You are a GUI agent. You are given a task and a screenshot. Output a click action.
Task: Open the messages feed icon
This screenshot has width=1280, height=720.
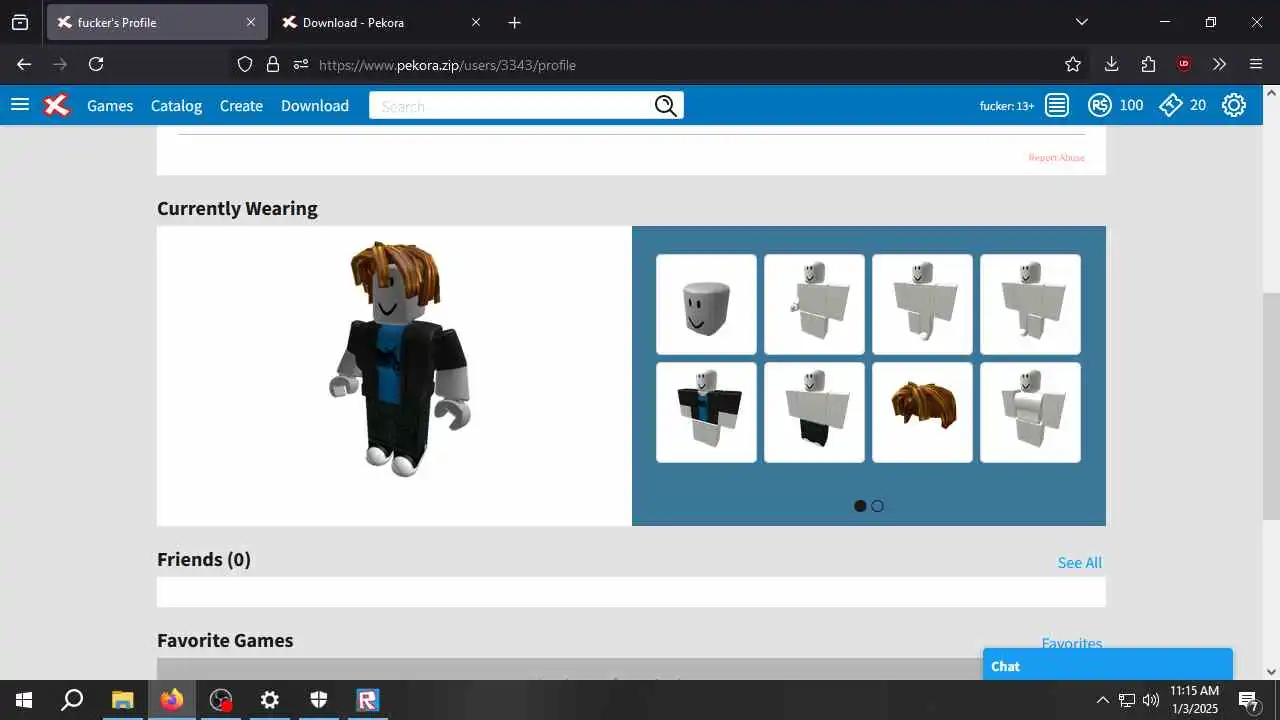click(1057, 105)
